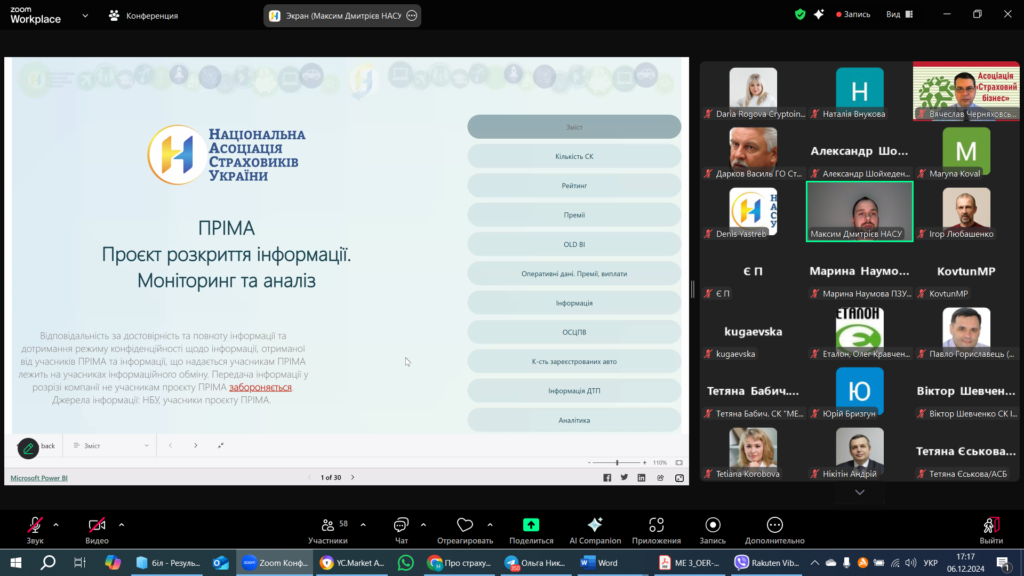Click zoom out minus next to zoom slider
This screenshot has width=1024, height=576.
click(x=589, y=462)
